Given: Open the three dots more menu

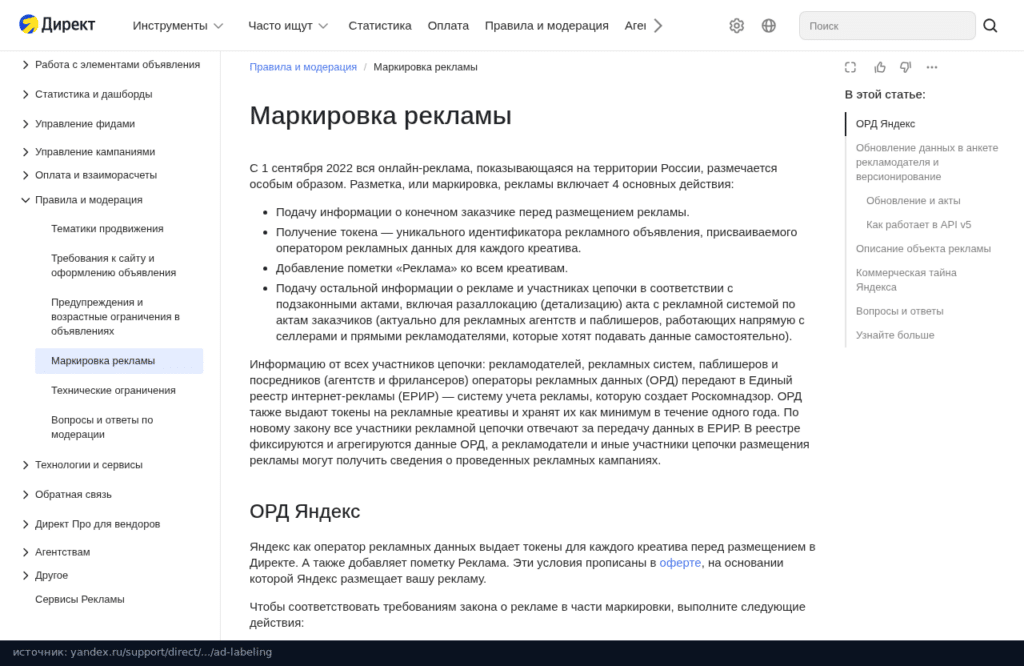Looking at the screenshot, I should coord(932,67).
